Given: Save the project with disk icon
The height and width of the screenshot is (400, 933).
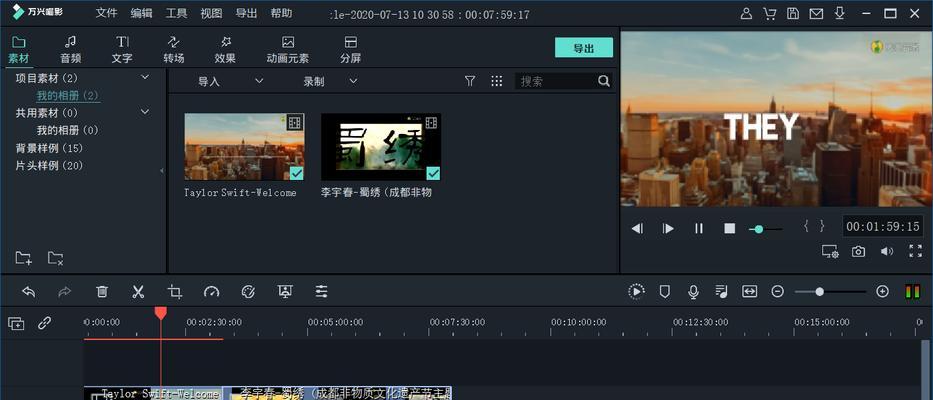Looking at the screenshot, I should point(793,14).
